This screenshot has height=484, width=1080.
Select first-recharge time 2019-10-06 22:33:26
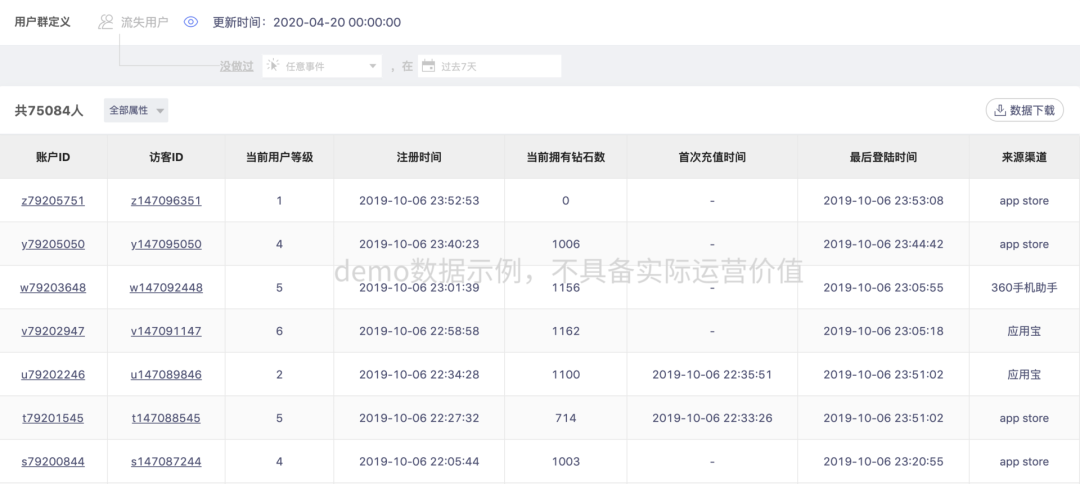(x=712, y=418)
